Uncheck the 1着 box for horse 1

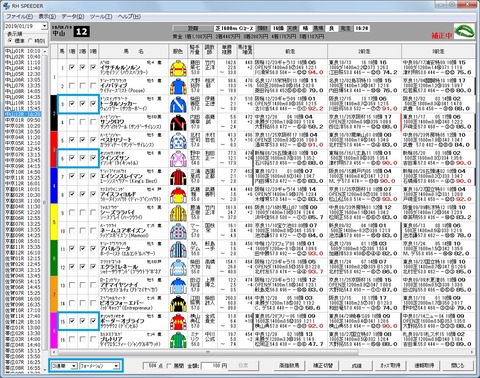click(x=72, y=68)
